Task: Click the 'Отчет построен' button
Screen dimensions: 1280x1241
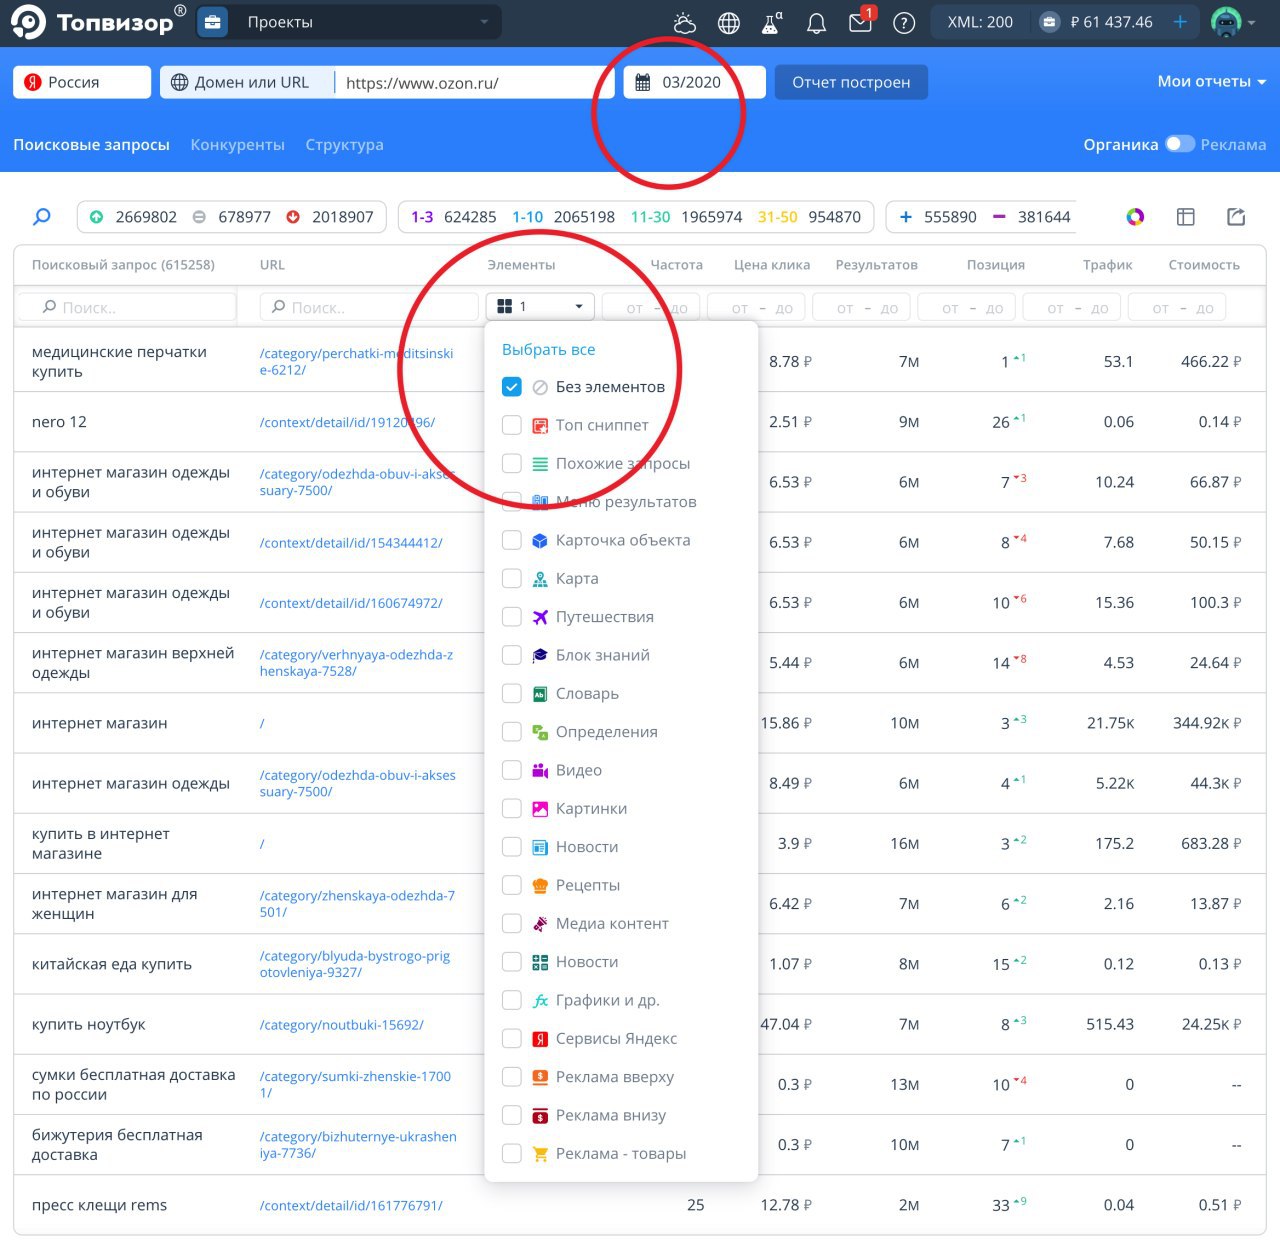Action: [x=851, y=82]
